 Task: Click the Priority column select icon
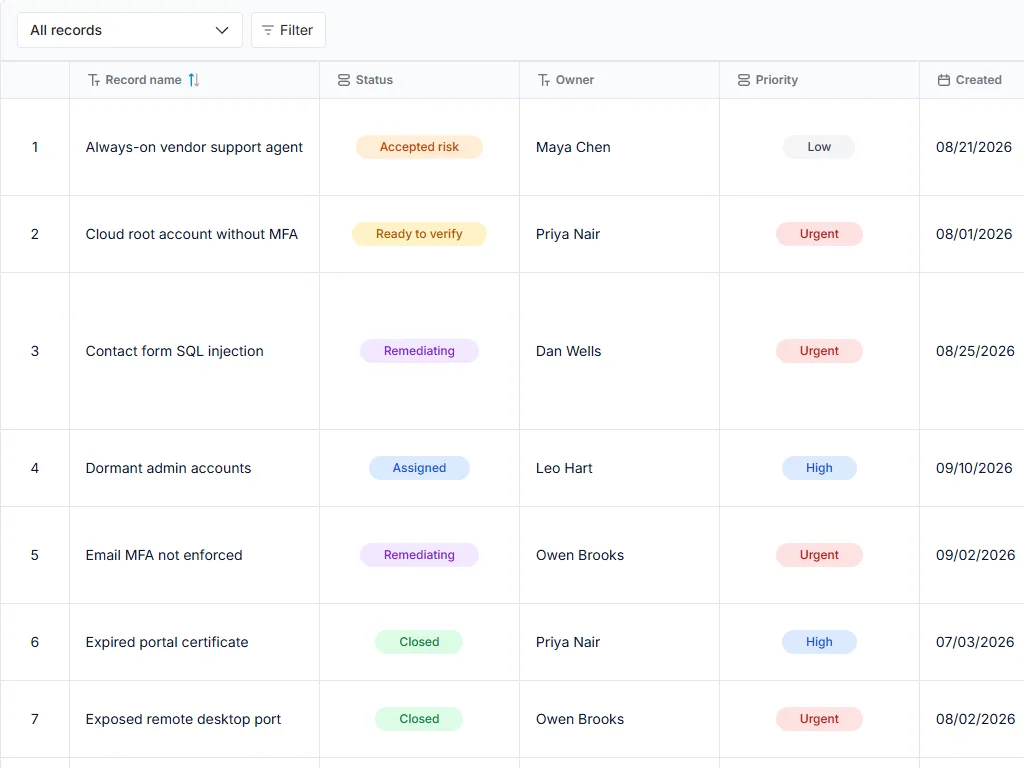coord(744,80)
